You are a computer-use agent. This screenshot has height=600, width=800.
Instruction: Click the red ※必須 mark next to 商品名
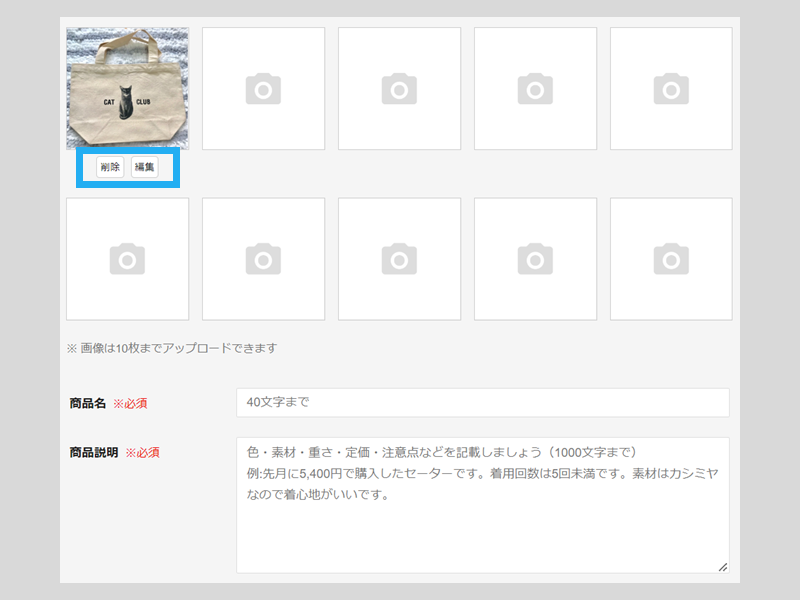130,404
